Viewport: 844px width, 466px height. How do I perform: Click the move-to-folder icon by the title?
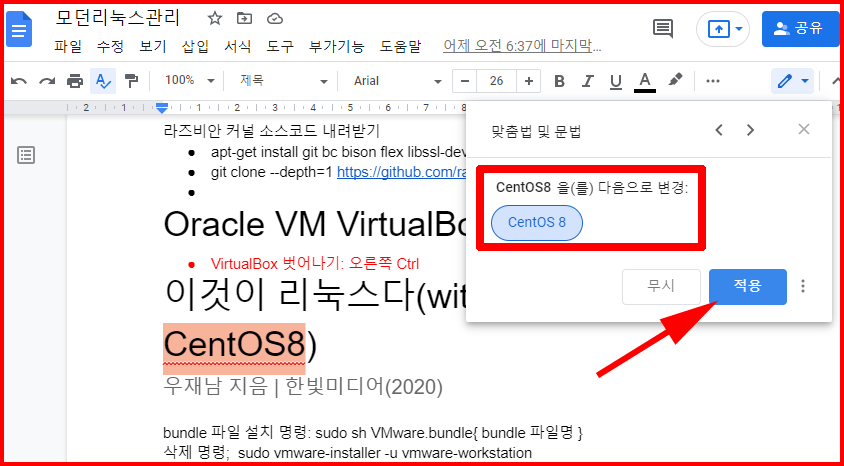(x=244, y=19)
